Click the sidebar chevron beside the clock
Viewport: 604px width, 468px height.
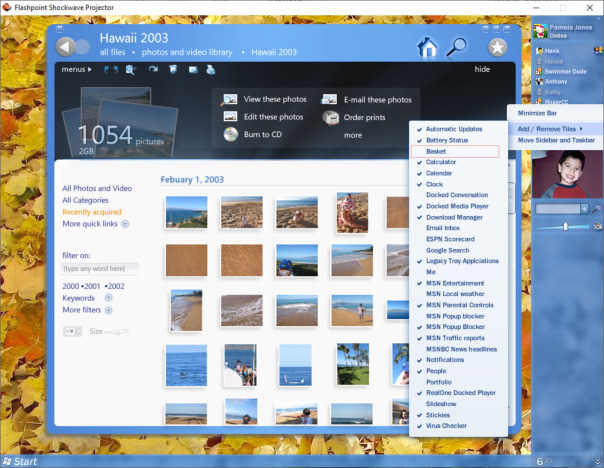(597, 461)
